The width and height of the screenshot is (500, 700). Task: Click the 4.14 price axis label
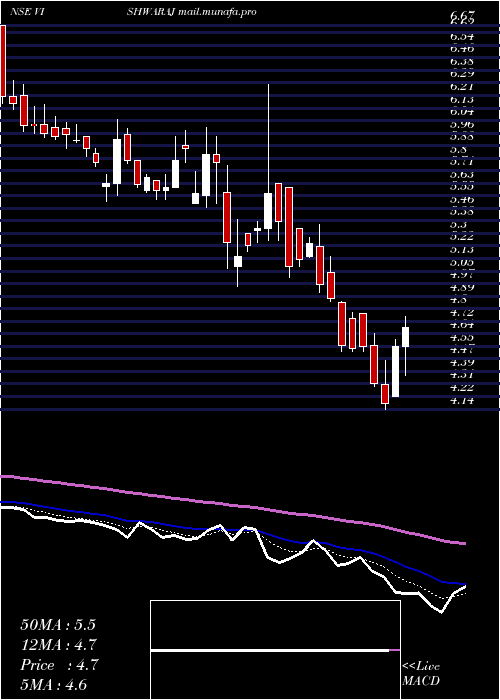click(x=461, y=400)
